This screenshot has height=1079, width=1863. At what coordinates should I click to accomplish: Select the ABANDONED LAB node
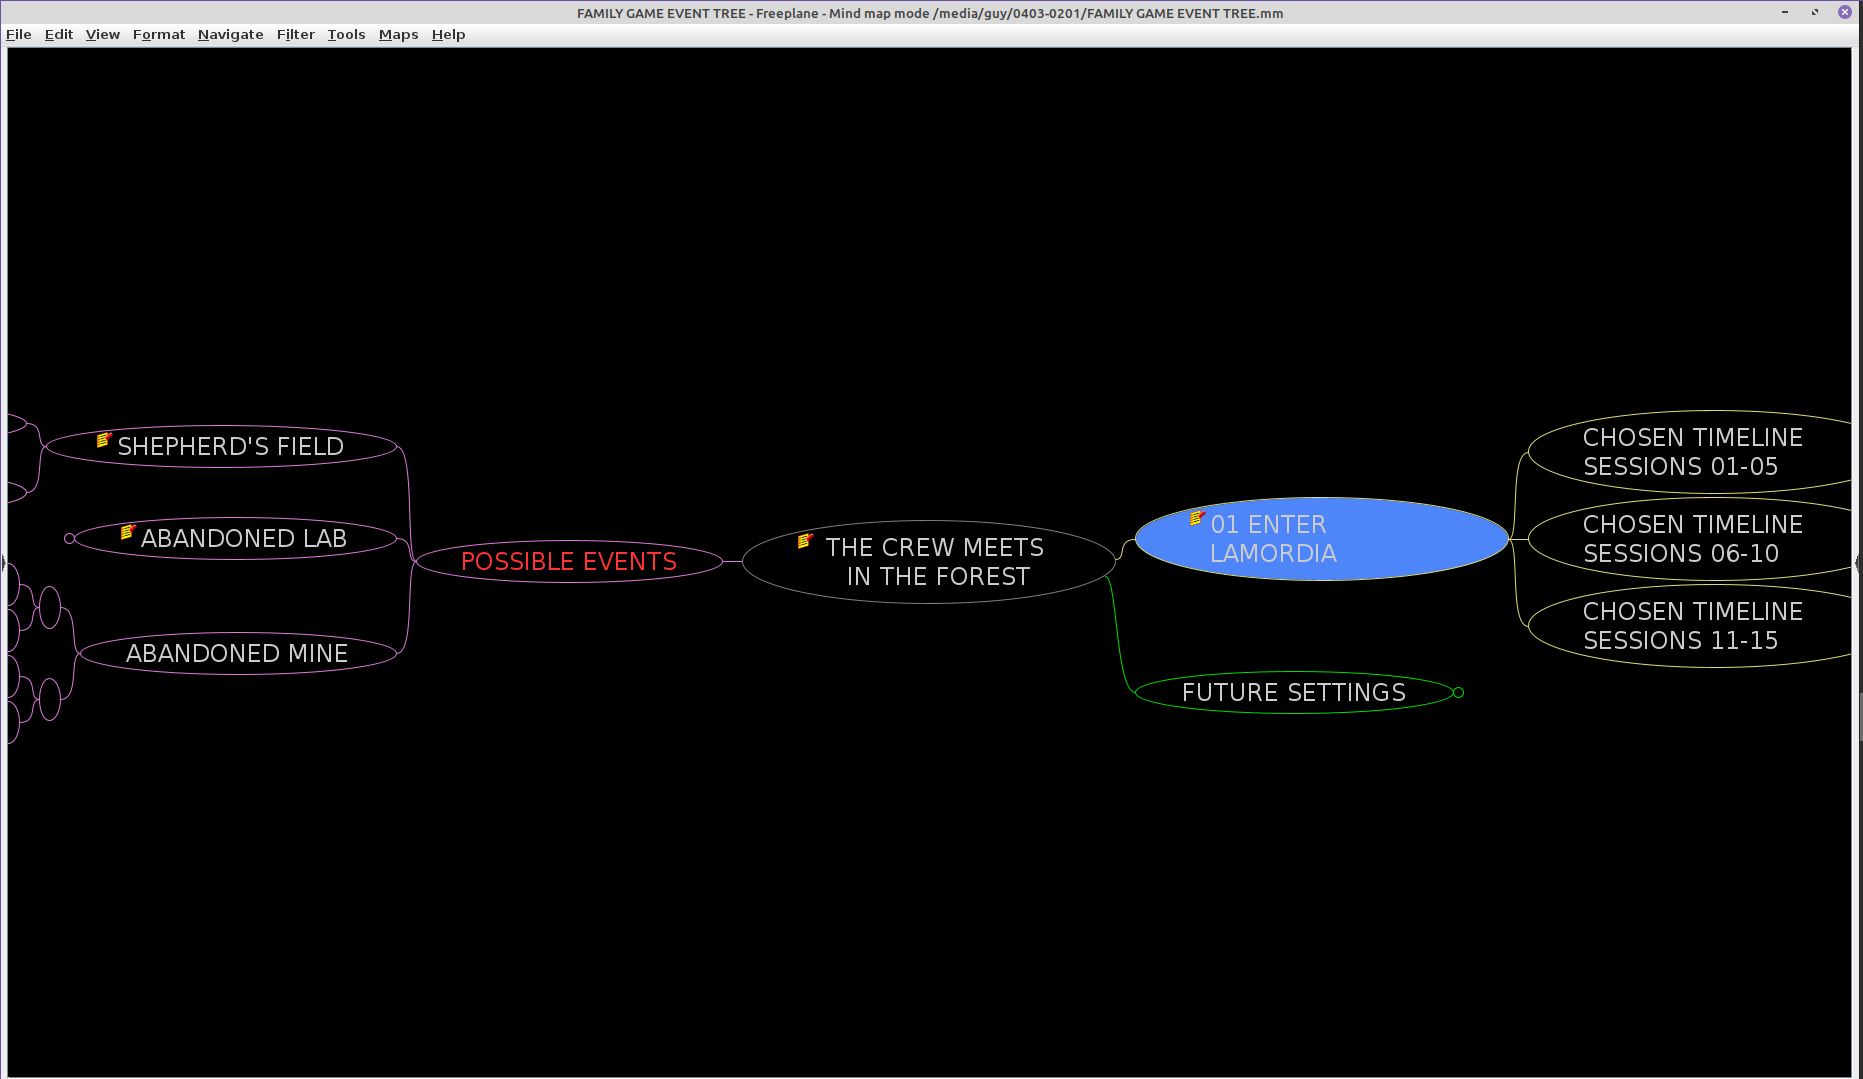click(x=236, y=538)
